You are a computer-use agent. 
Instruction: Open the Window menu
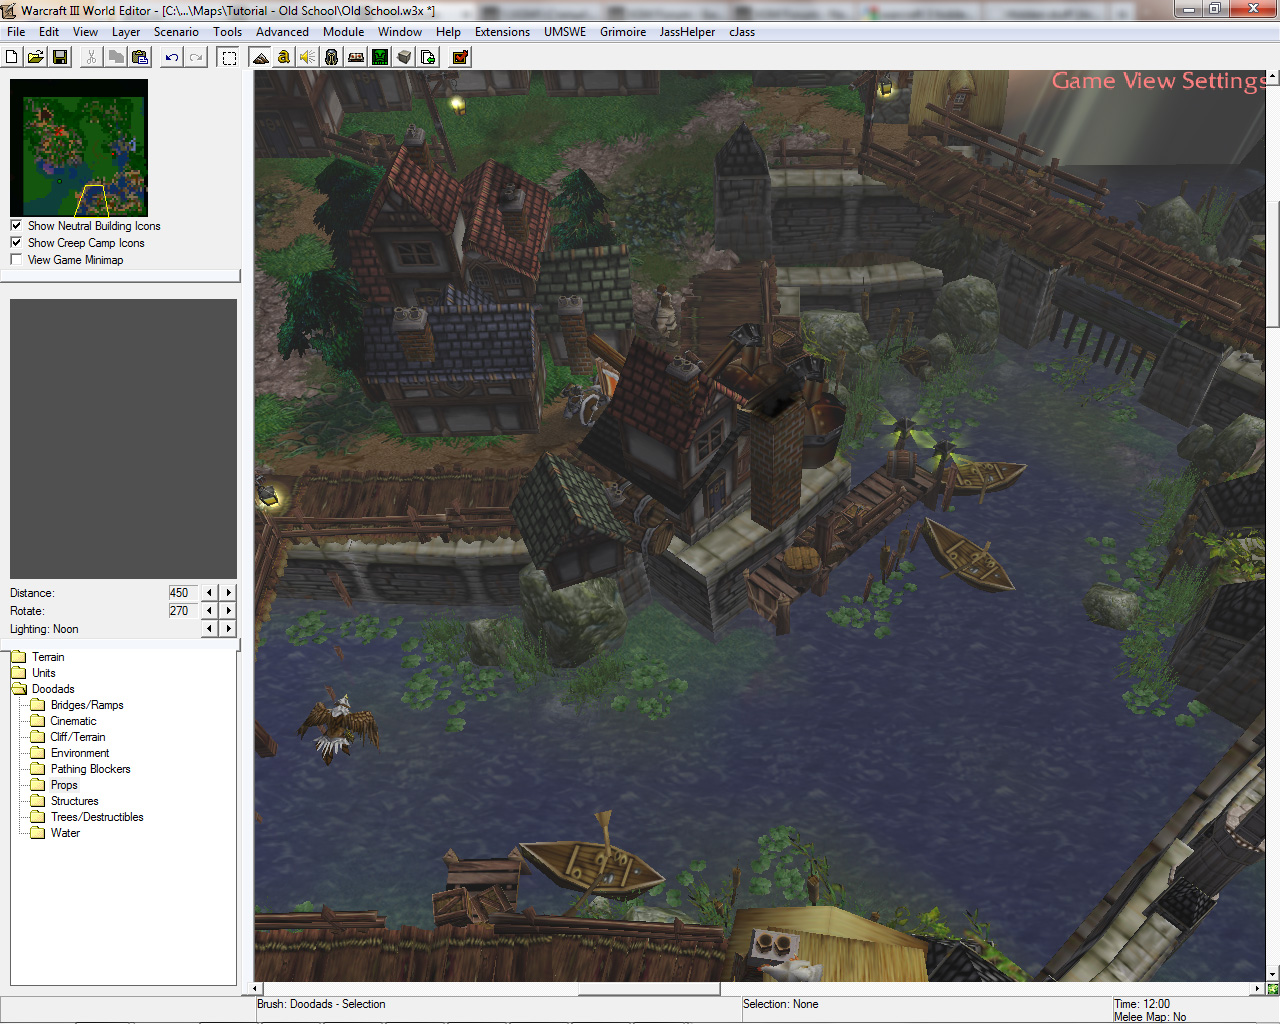[x=400, y=32]
